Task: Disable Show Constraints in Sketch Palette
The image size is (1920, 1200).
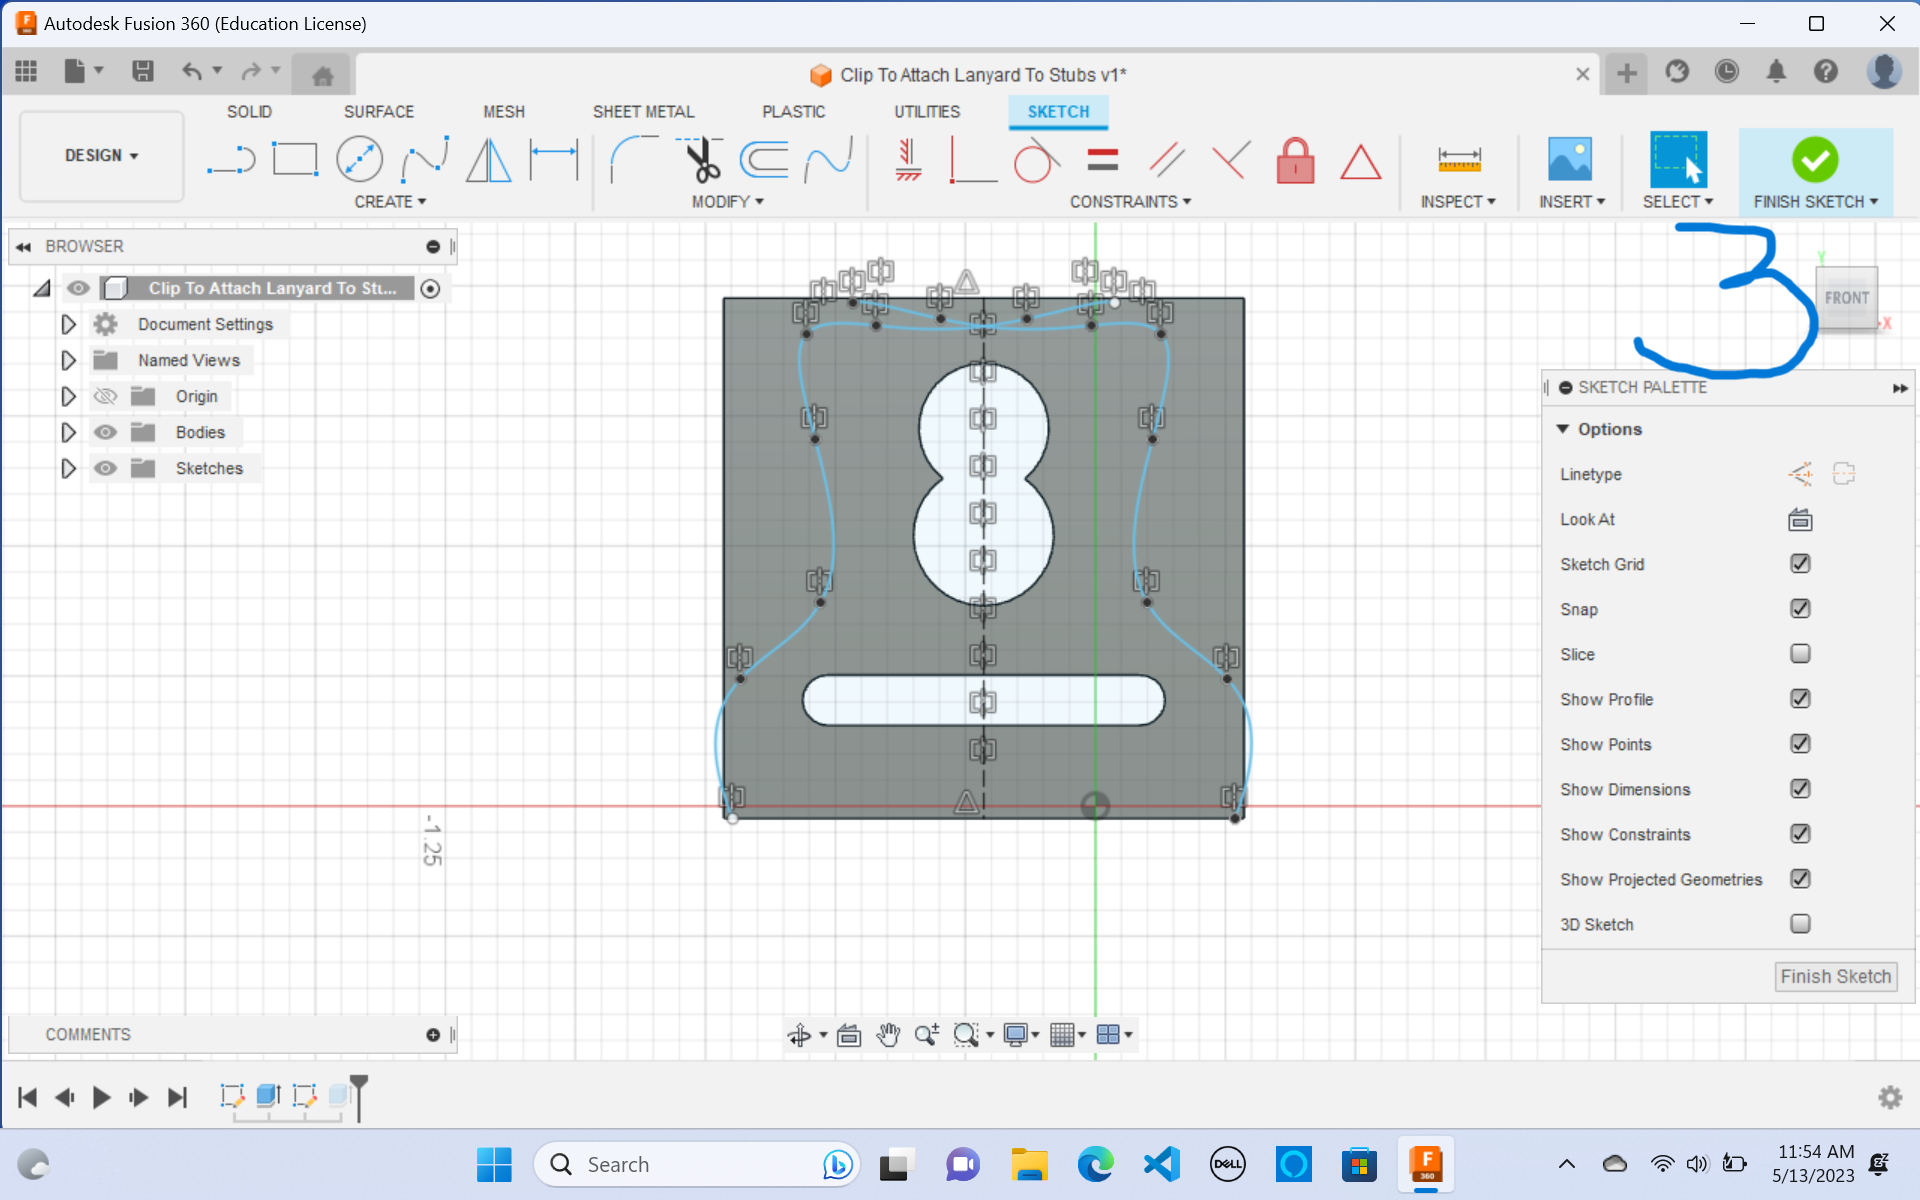Action: click(1801, 834)
